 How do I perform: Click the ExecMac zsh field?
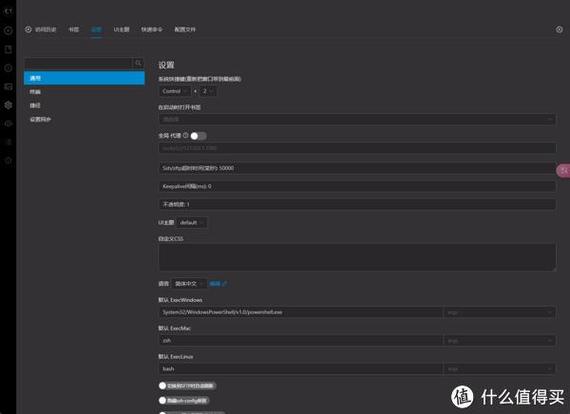click(301, 341)
